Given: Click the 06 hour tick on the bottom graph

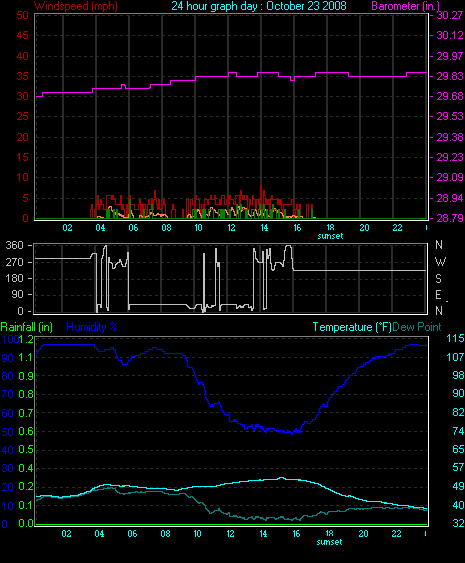Looking at the screenshot, I should click(x=132, y=534).
